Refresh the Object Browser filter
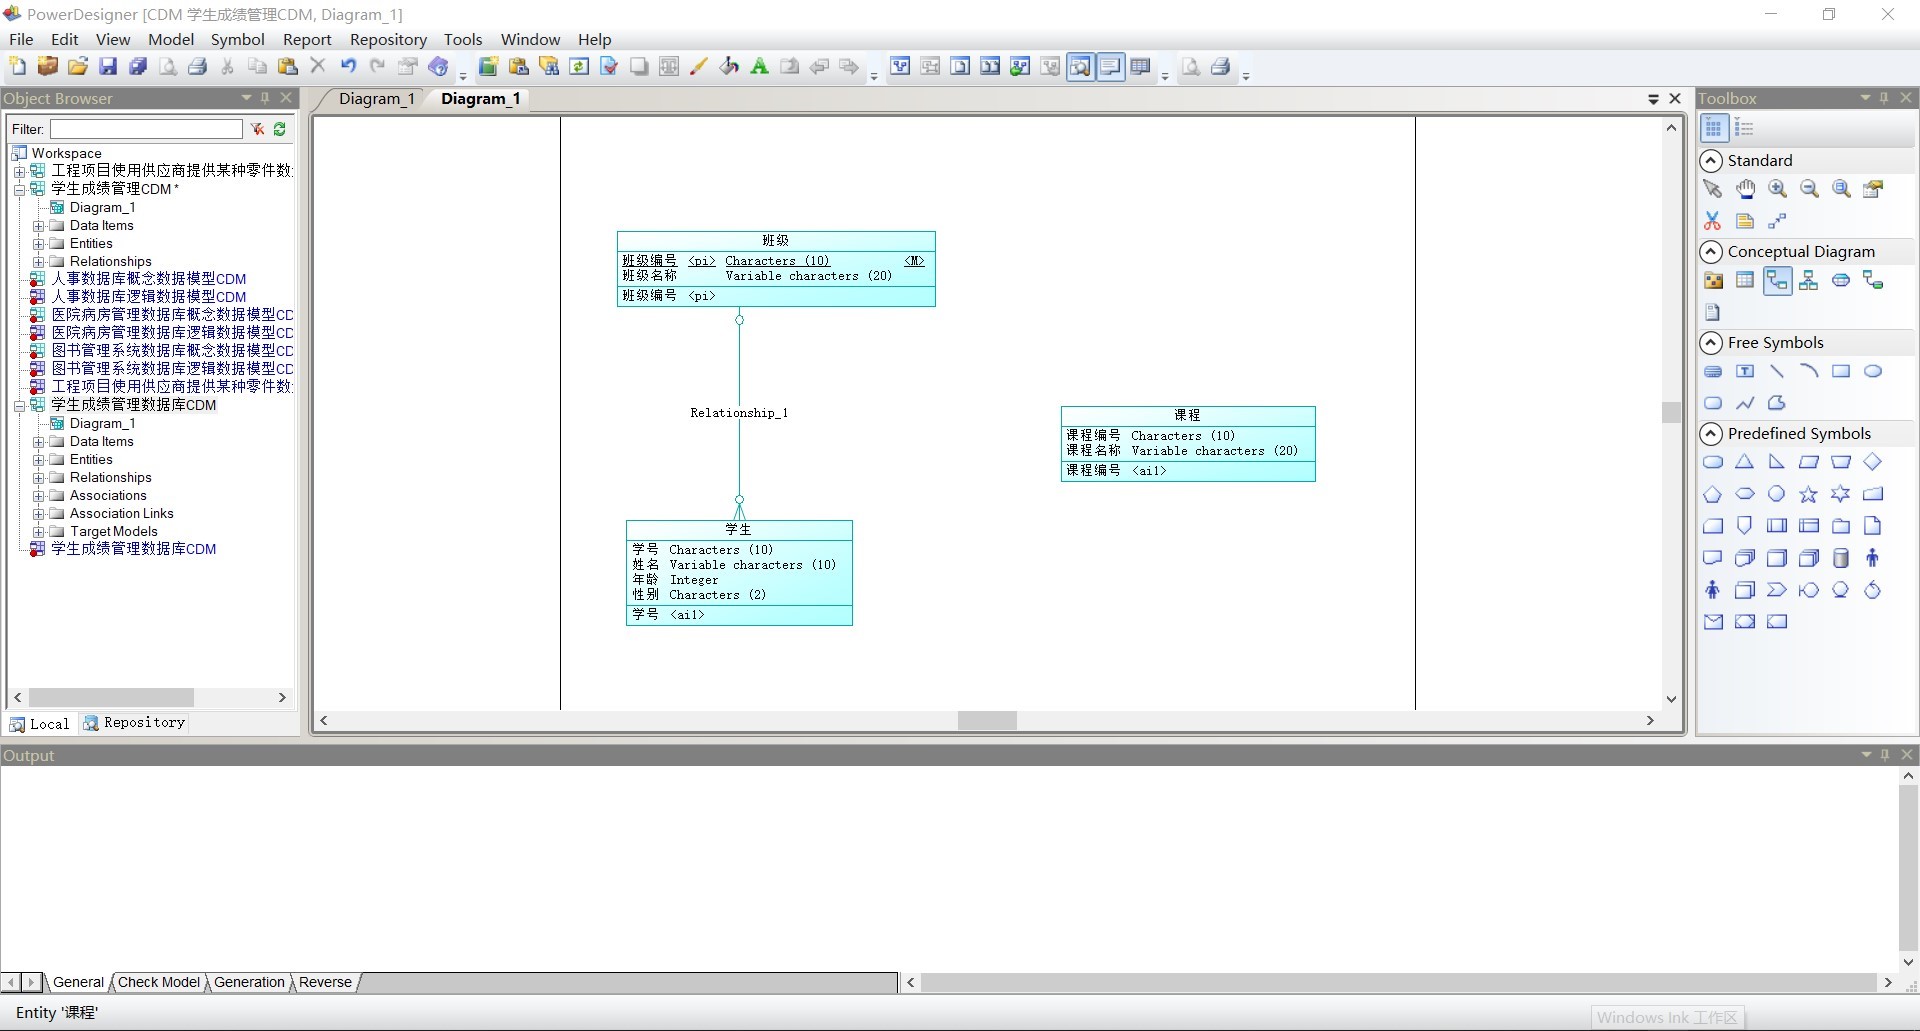1920x1031 pixels. 280,129
